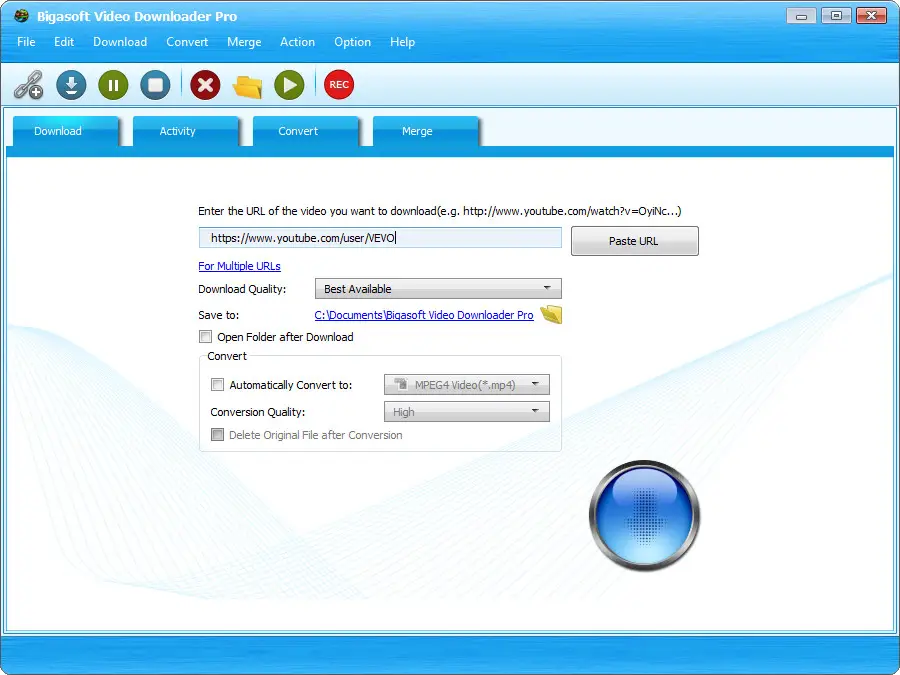
Task: Open the Download menu in the menu bar
Action: 120,42
